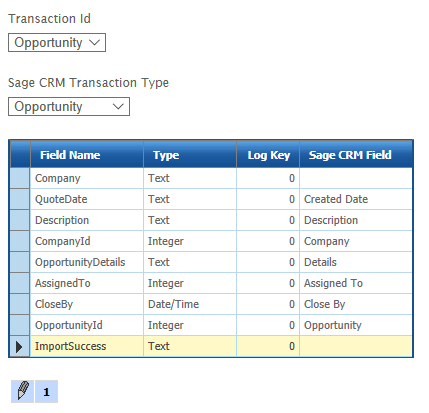Click the pencil edit icon

tap(22, 391)
